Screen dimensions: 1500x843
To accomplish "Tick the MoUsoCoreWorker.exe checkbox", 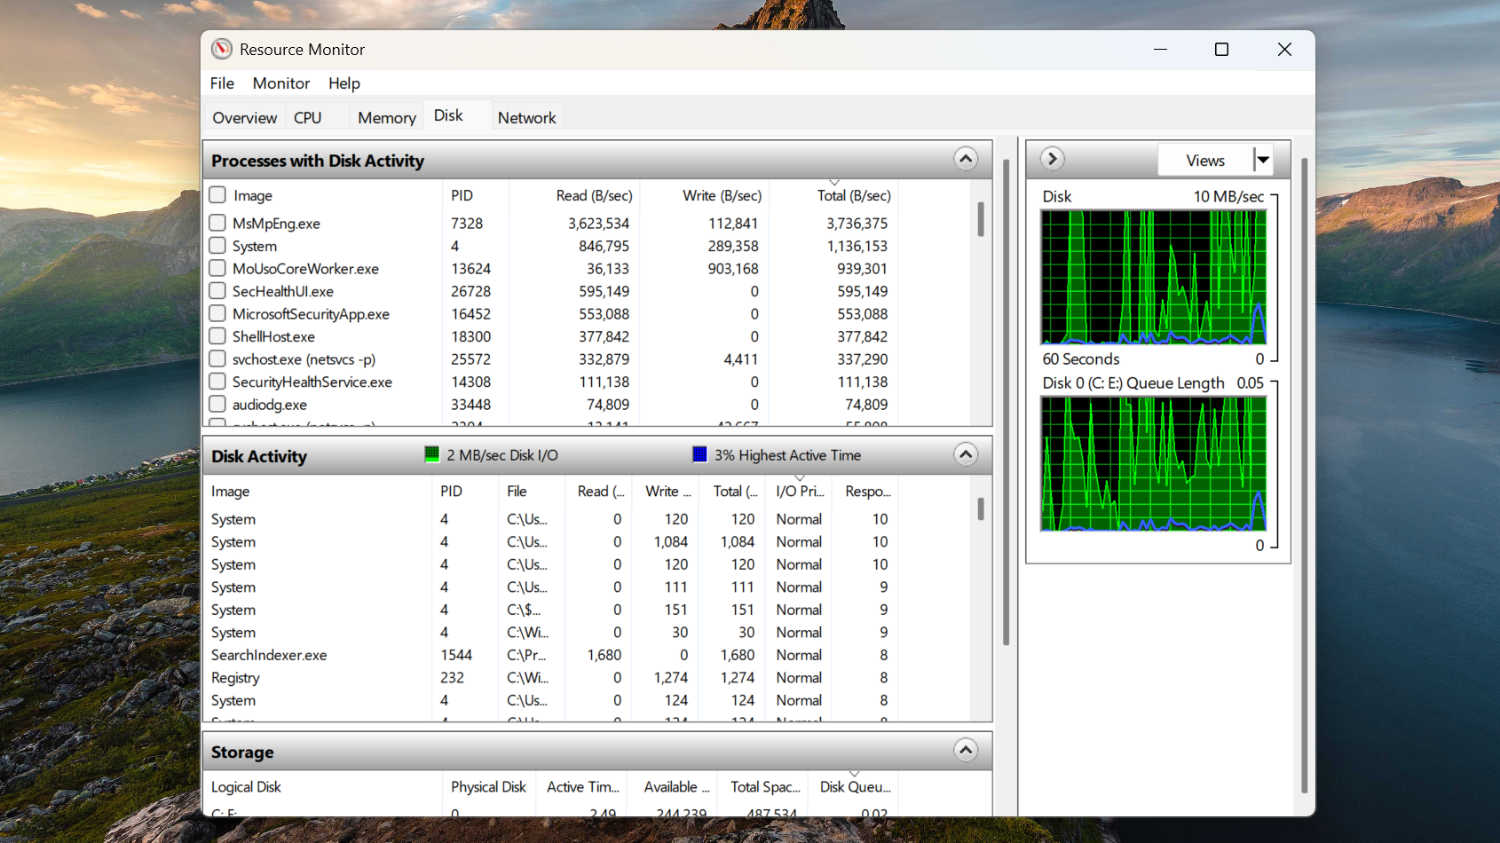I will coord(217,268).
